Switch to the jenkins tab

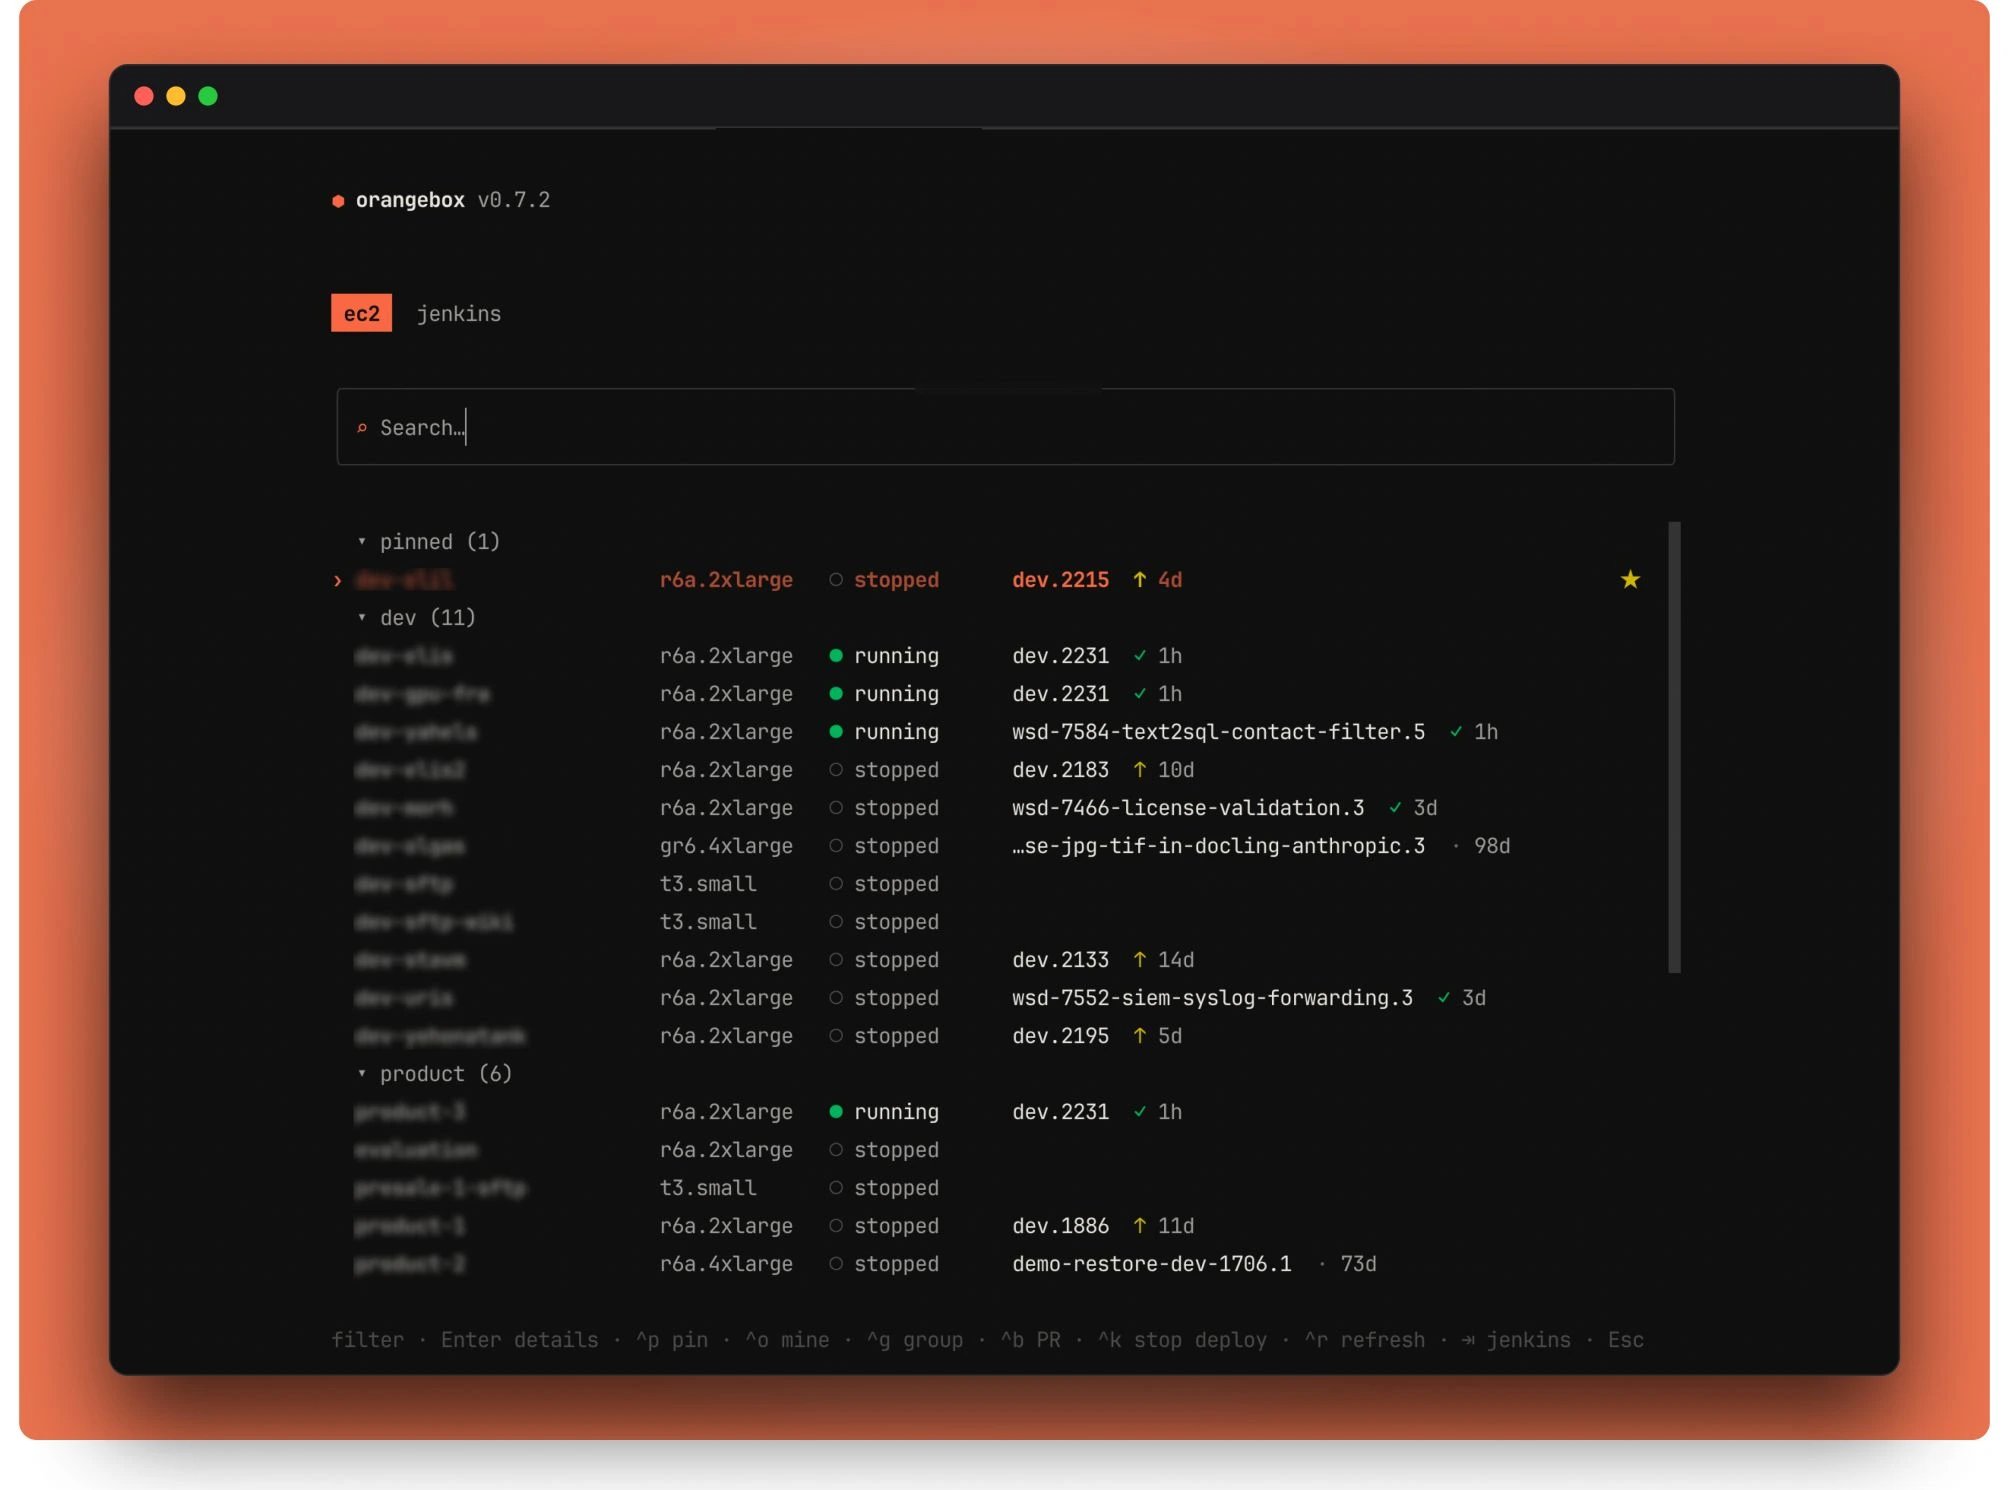click(459, 313)
